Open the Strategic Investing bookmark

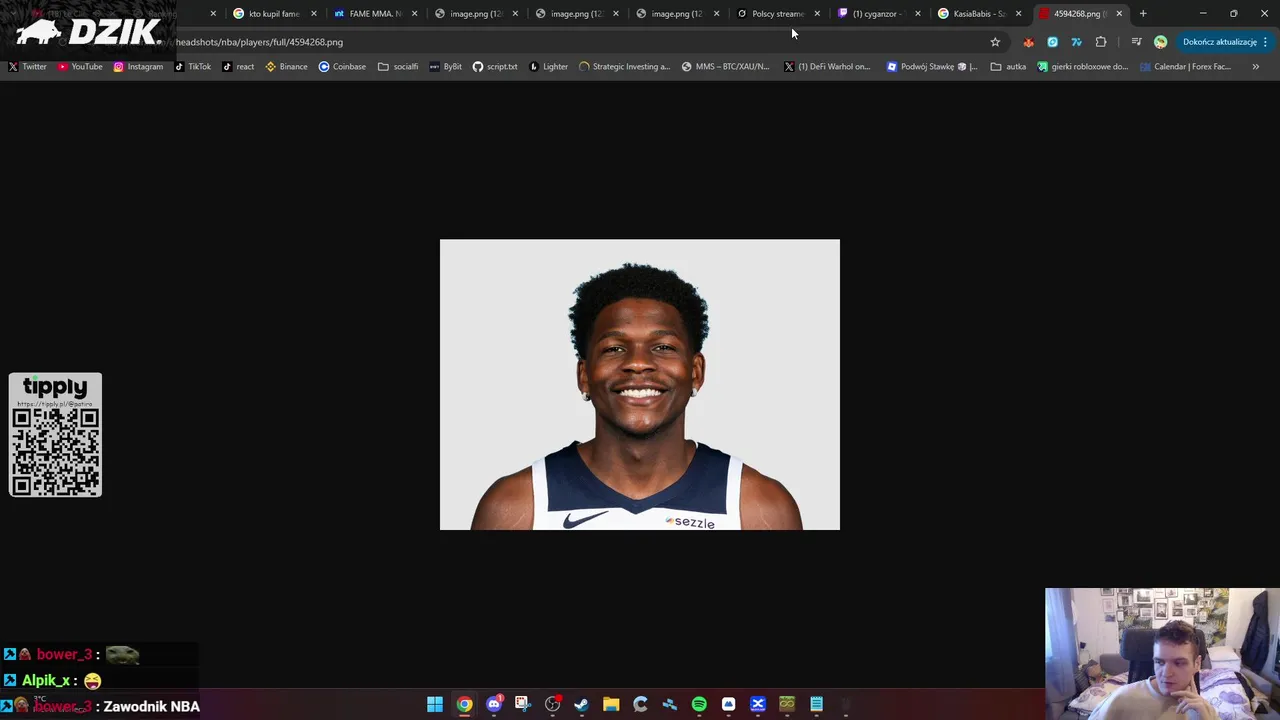(x=625, y=67)
